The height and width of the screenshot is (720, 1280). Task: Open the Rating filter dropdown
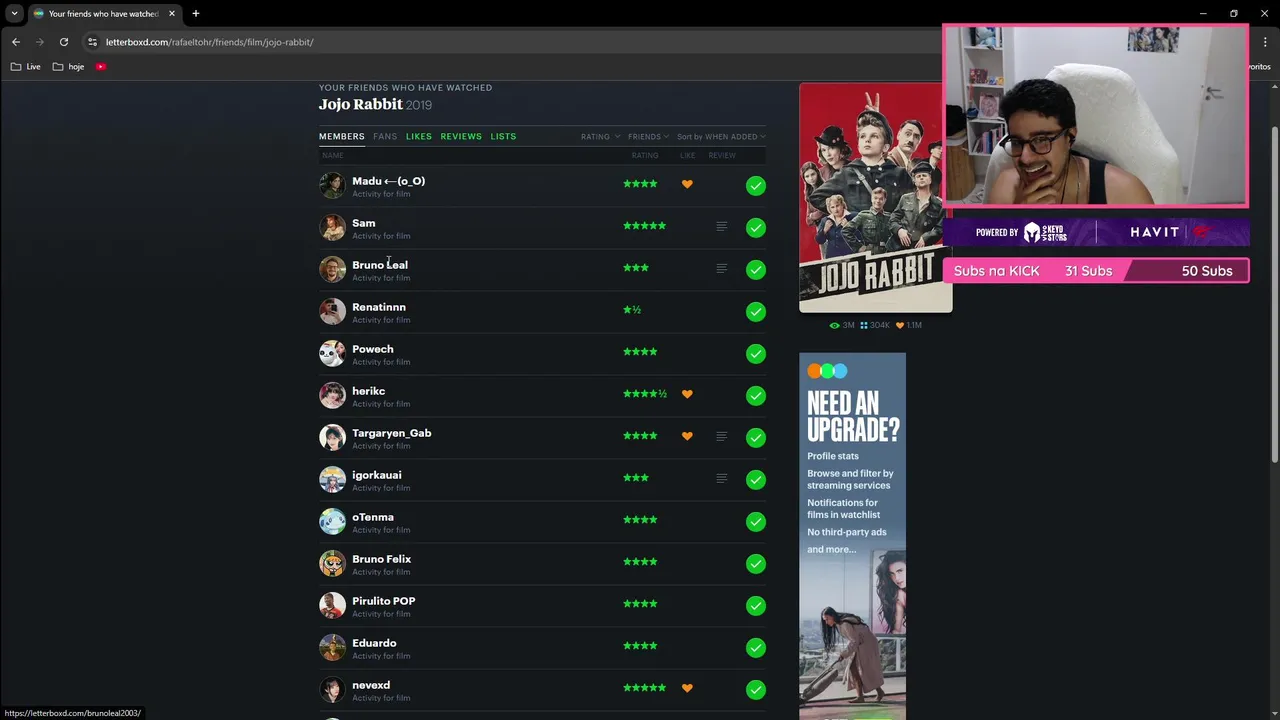600,136
